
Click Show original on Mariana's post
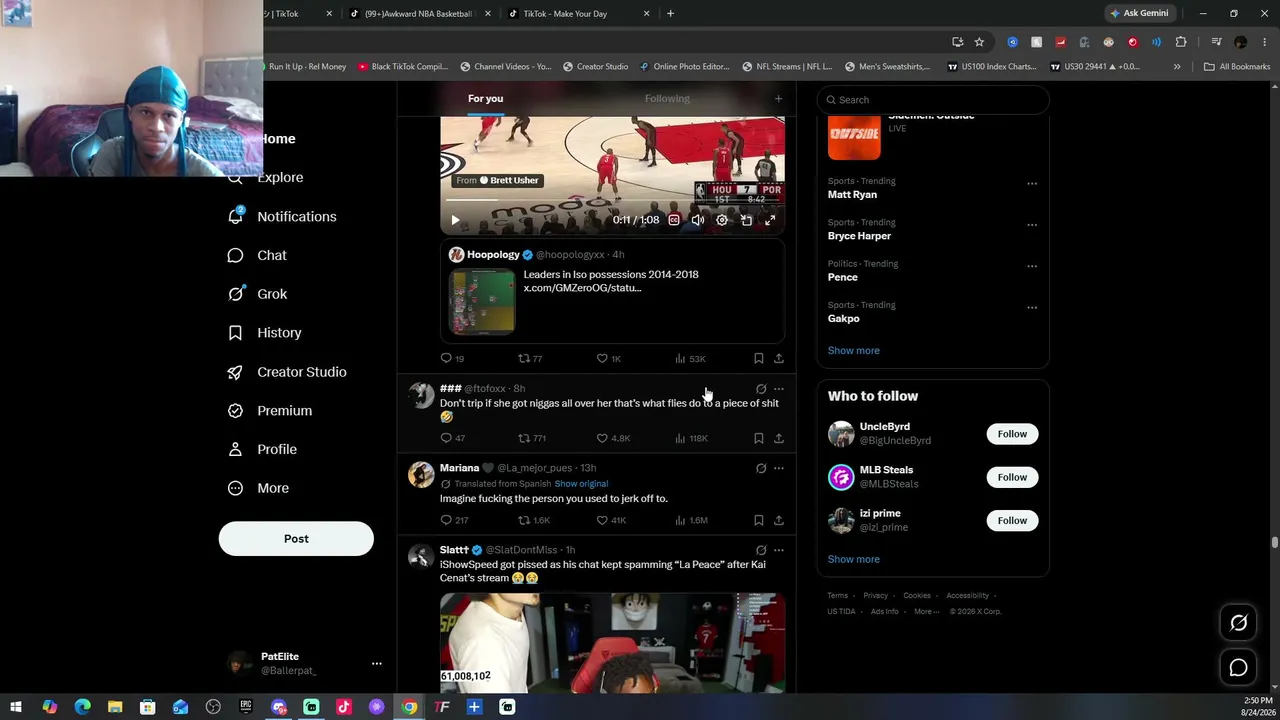click(581, 484)
